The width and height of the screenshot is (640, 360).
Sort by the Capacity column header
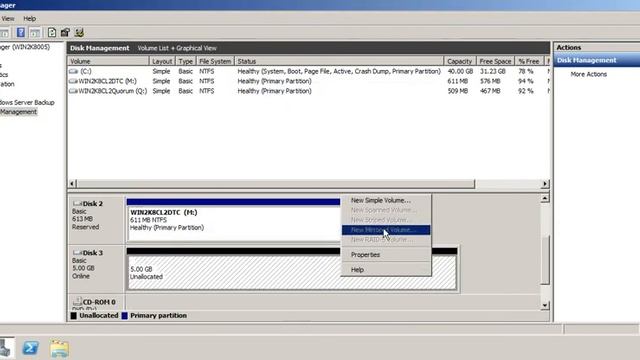click(460, 61)
